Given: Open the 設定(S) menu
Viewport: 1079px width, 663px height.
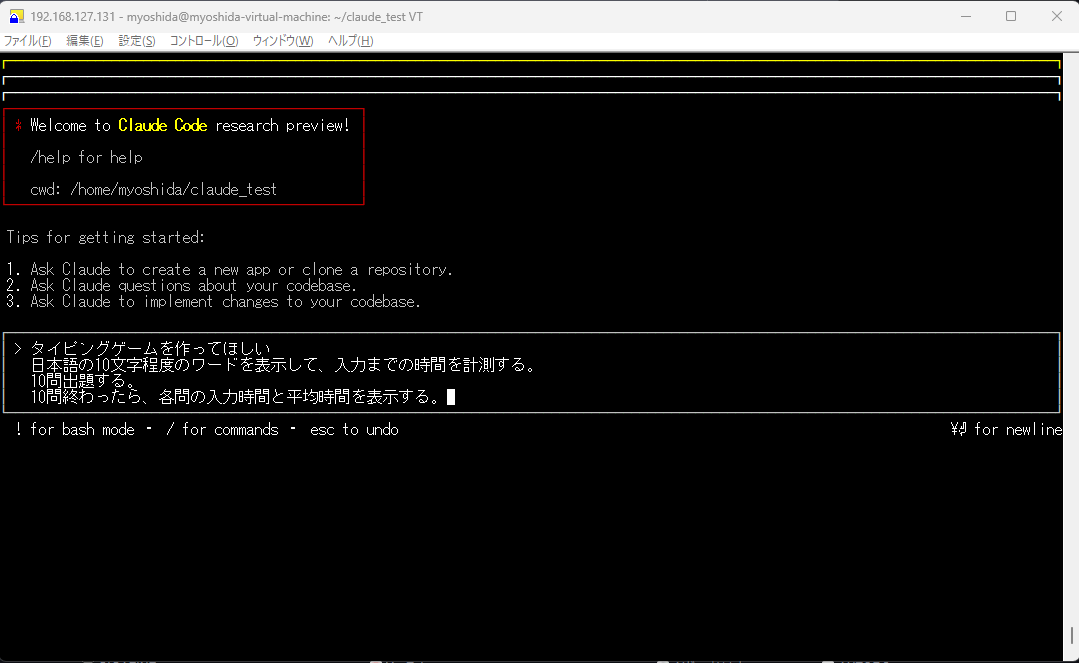Looking at the screenshot, I should coord(137,41).
